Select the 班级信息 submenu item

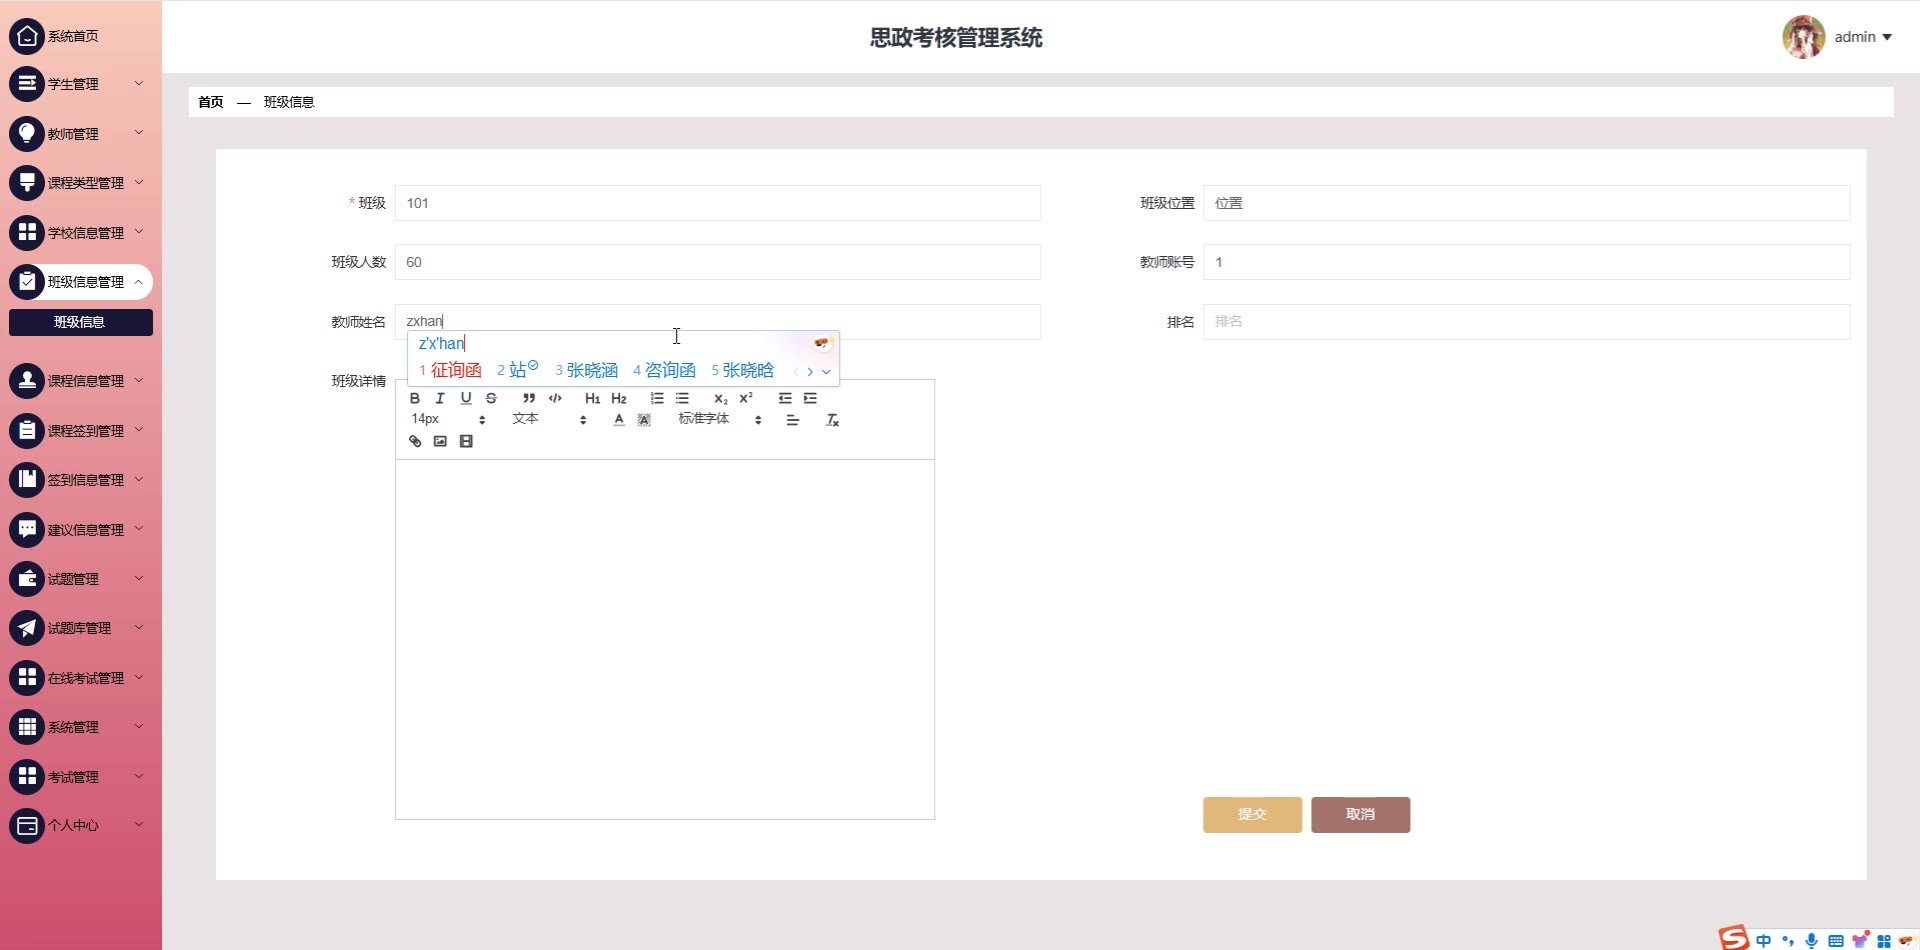[80, 322]
